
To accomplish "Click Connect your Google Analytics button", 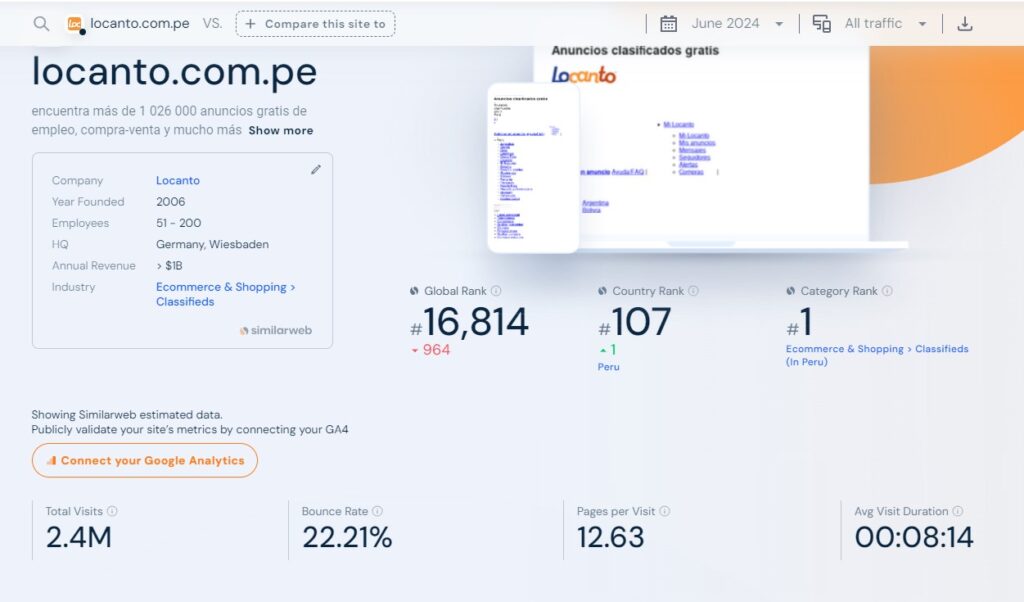I will (144, 460).
